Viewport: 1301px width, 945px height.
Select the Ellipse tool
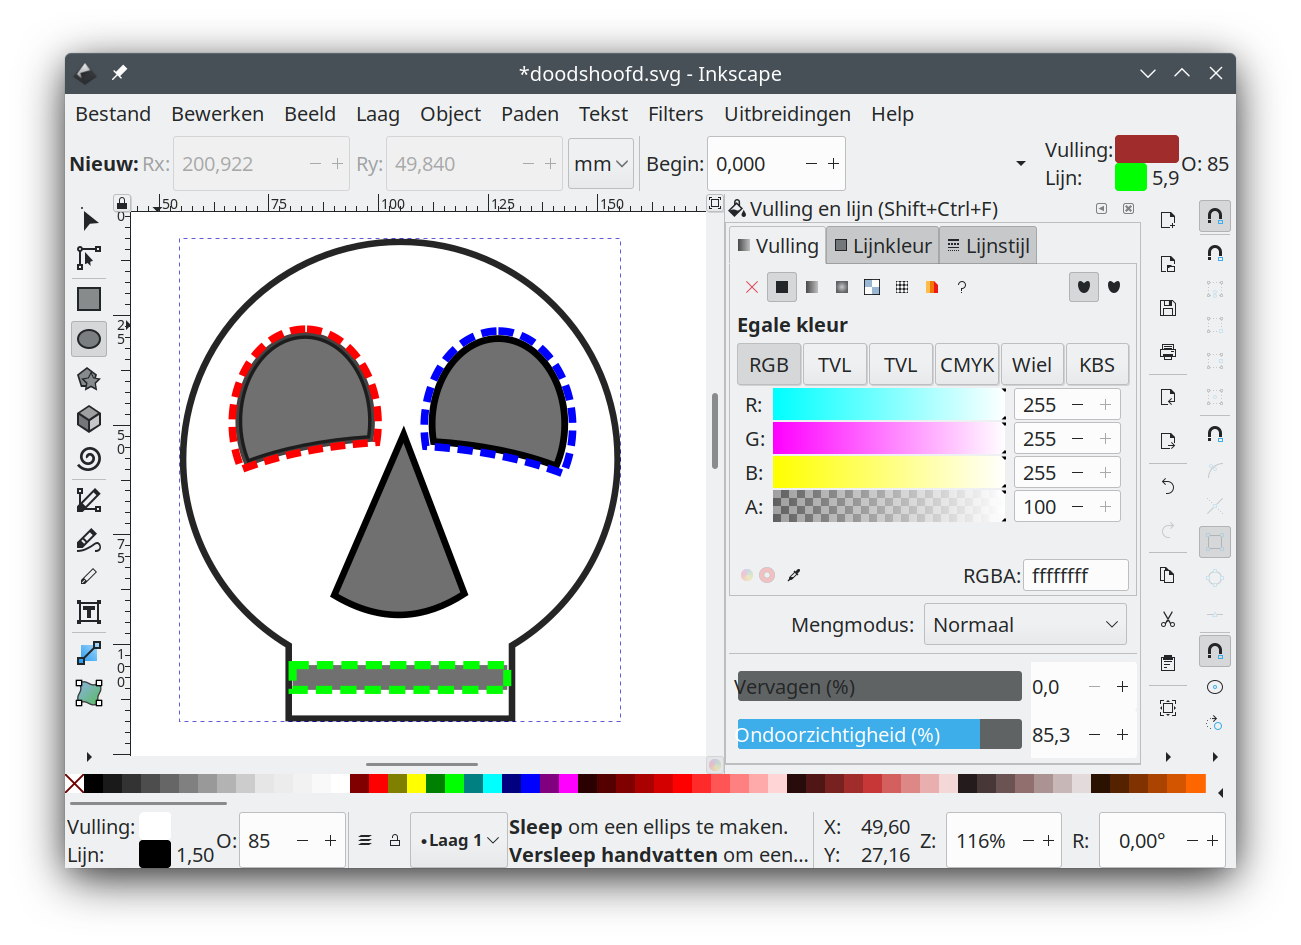[89, 339]
